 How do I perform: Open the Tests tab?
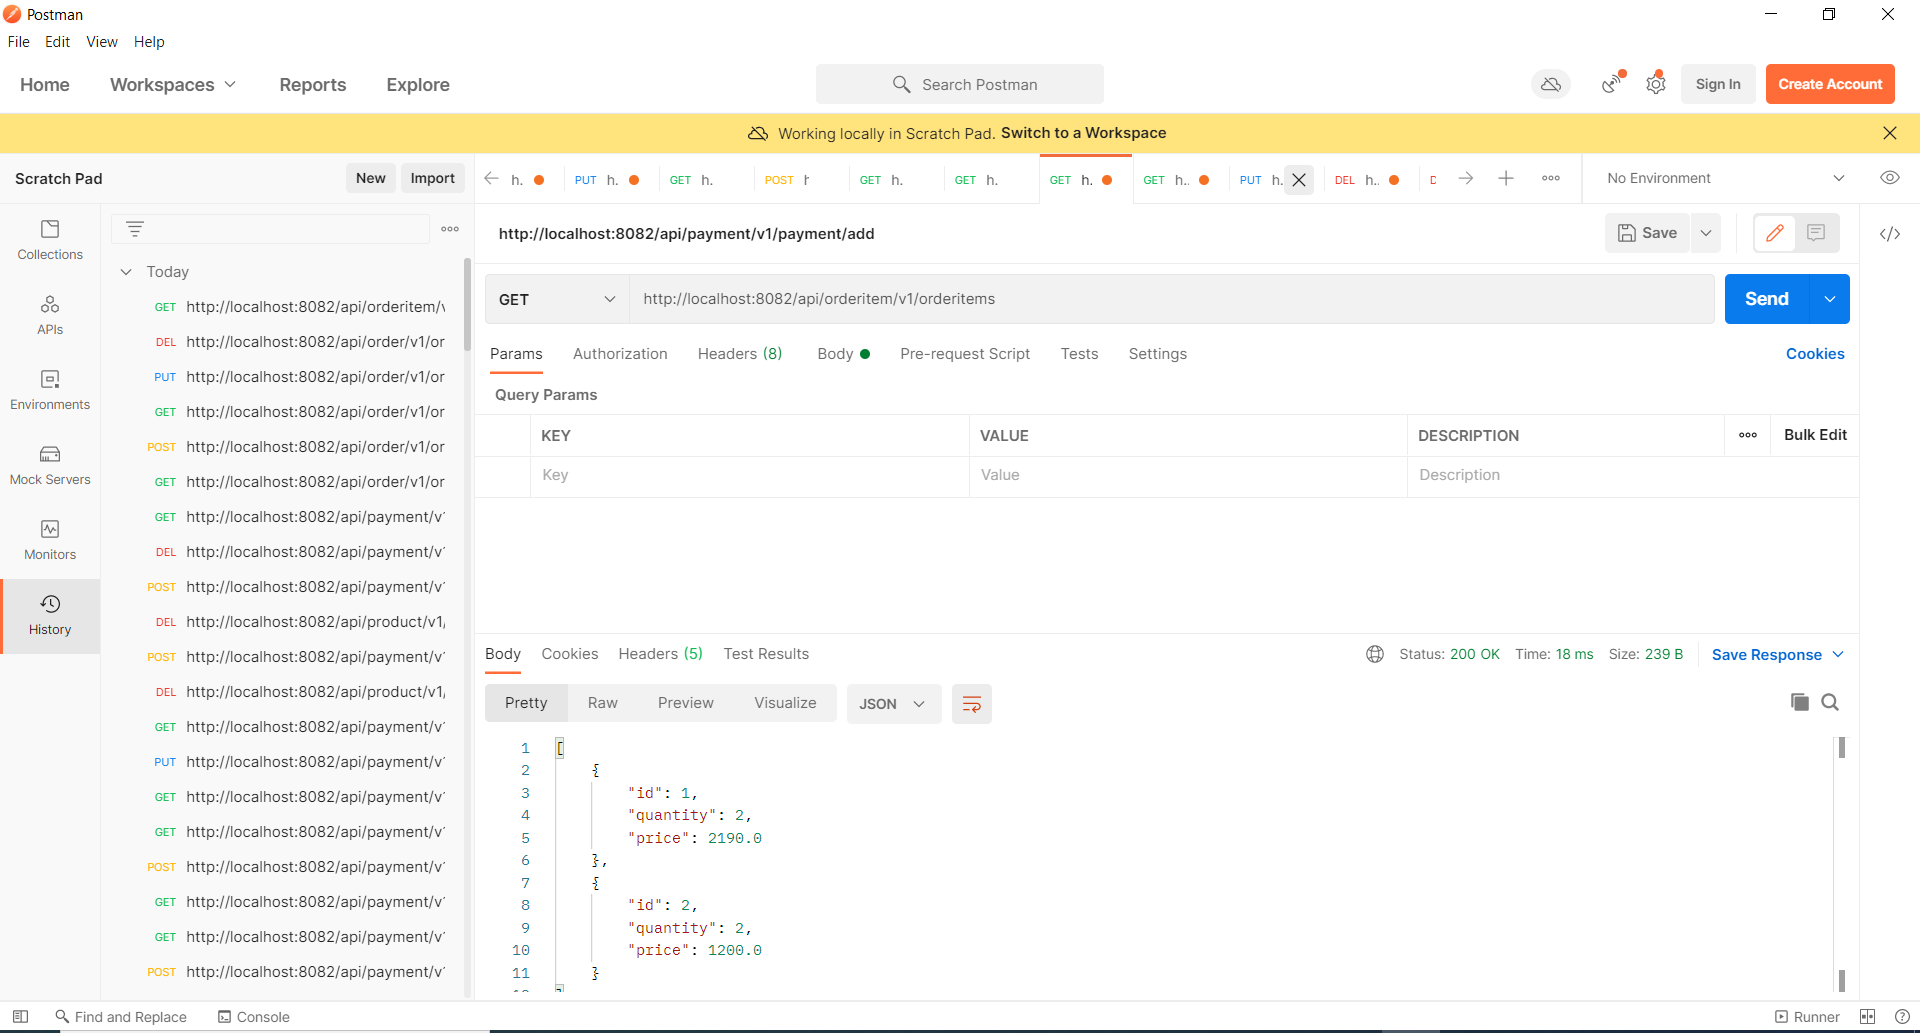coord(1079,354)
